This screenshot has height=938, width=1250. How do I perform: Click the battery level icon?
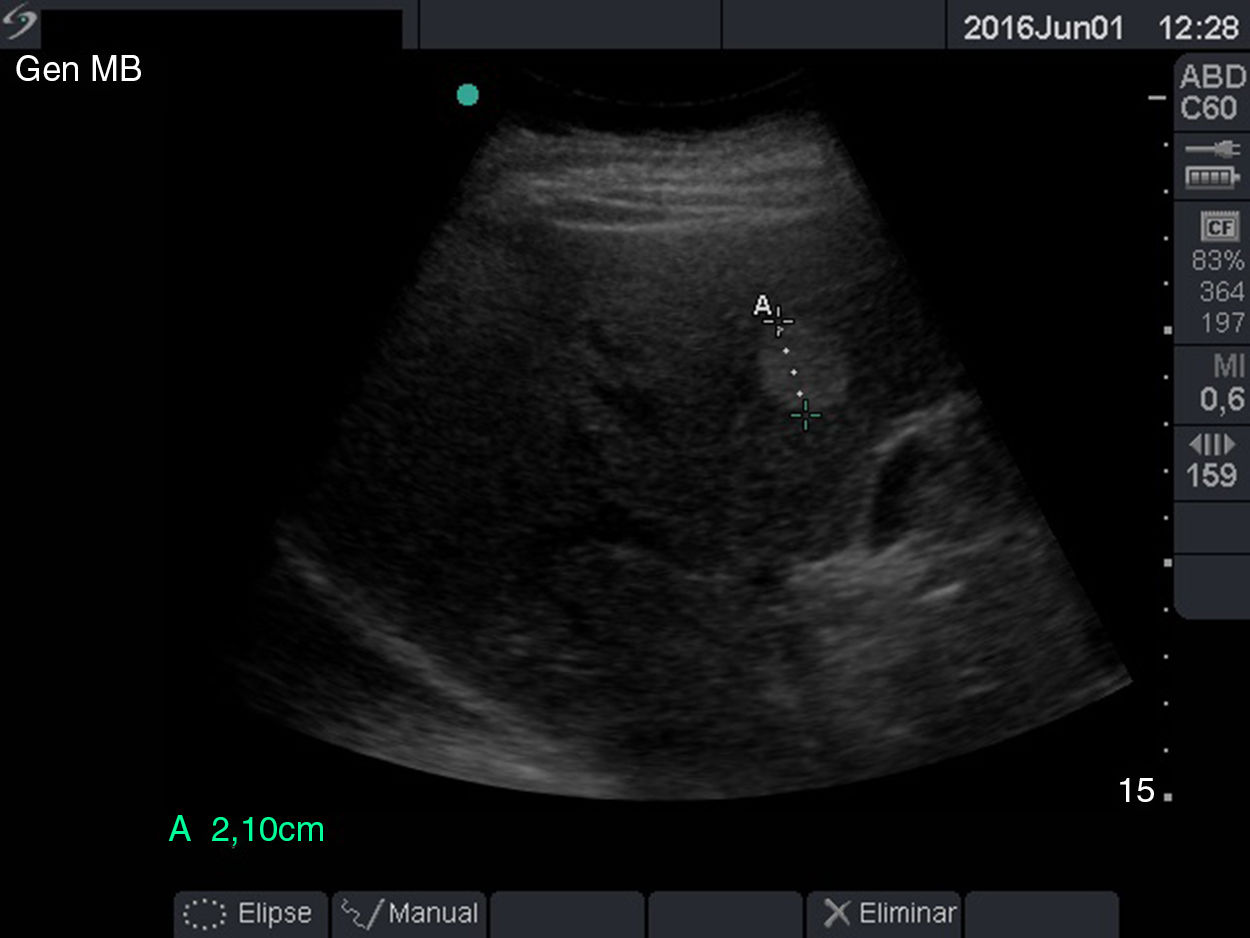[1212, 178]
